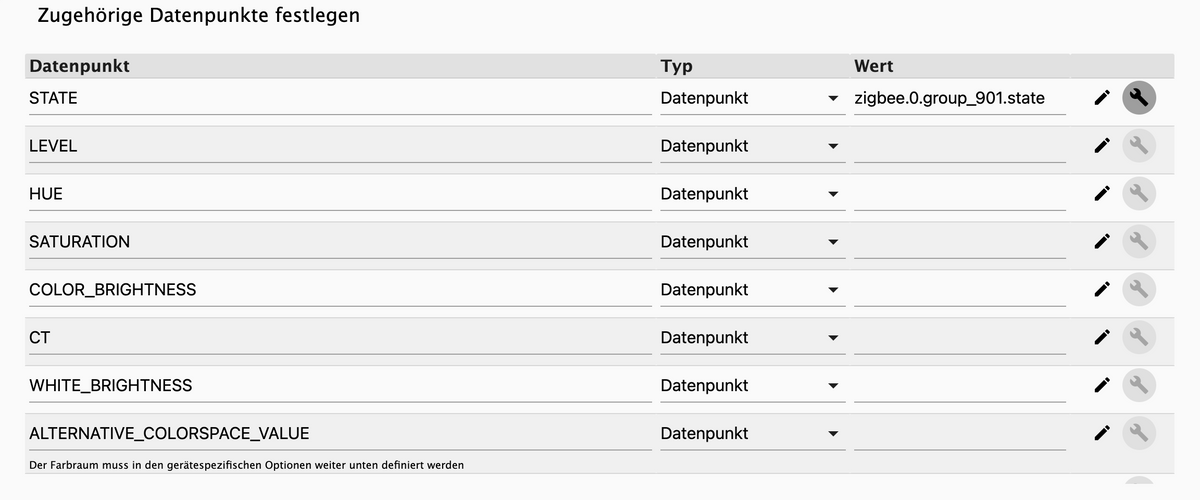
Task: Click the pencil edit icon for CT
Action: coord(1102,338)
